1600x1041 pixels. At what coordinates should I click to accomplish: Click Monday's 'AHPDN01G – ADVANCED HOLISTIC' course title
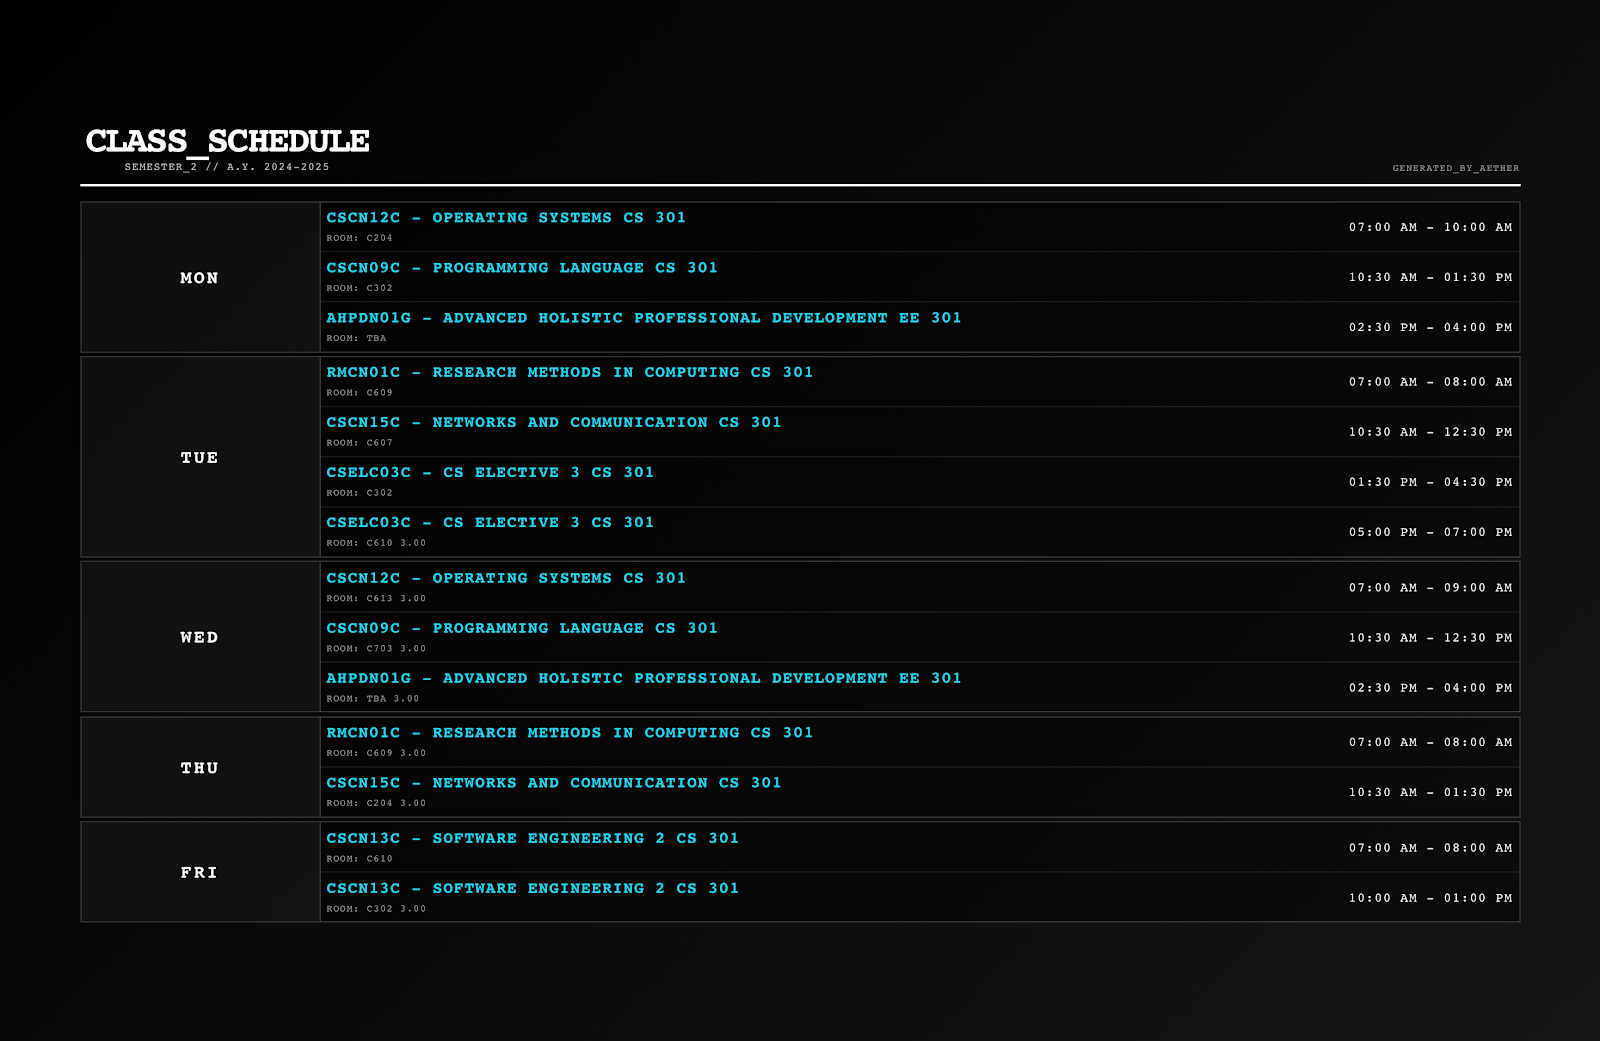(644, 318)
